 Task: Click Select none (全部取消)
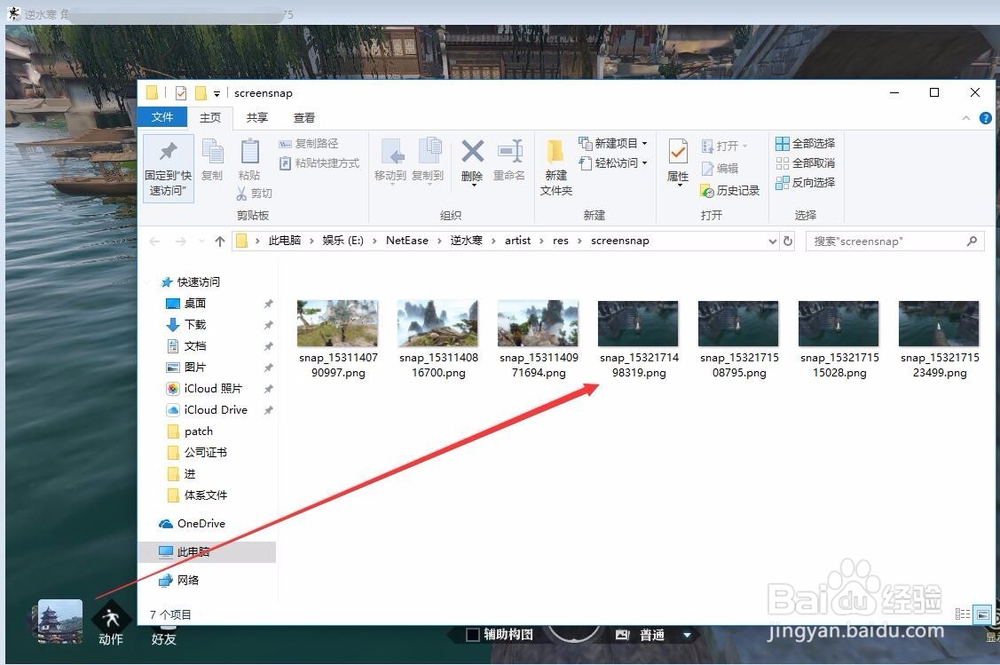point(805,163)
